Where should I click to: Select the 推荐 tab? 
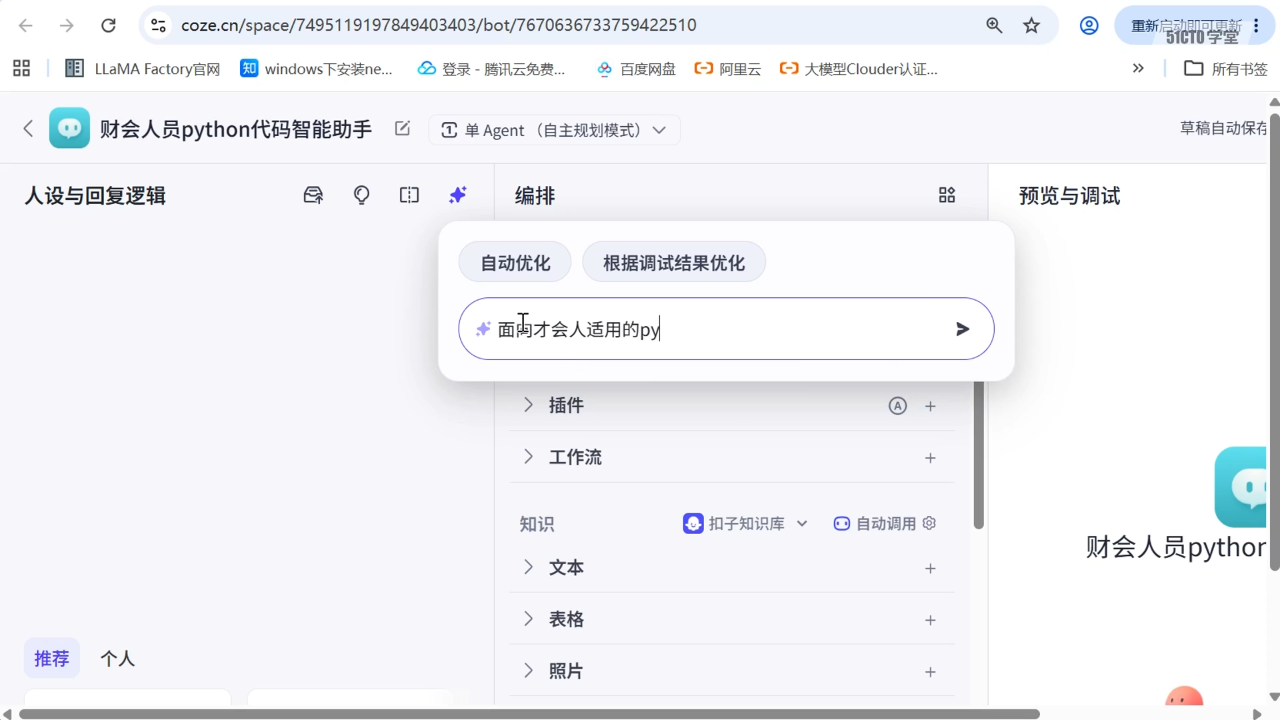tap(52, 658)
